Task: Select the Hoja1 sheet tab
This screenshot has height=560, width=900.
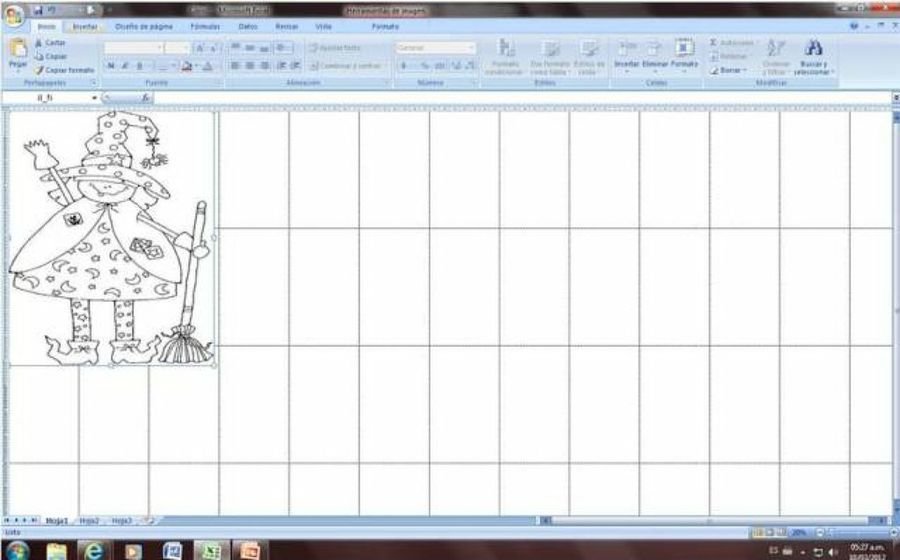Action: pyautogui.click(x=57, y=521)
